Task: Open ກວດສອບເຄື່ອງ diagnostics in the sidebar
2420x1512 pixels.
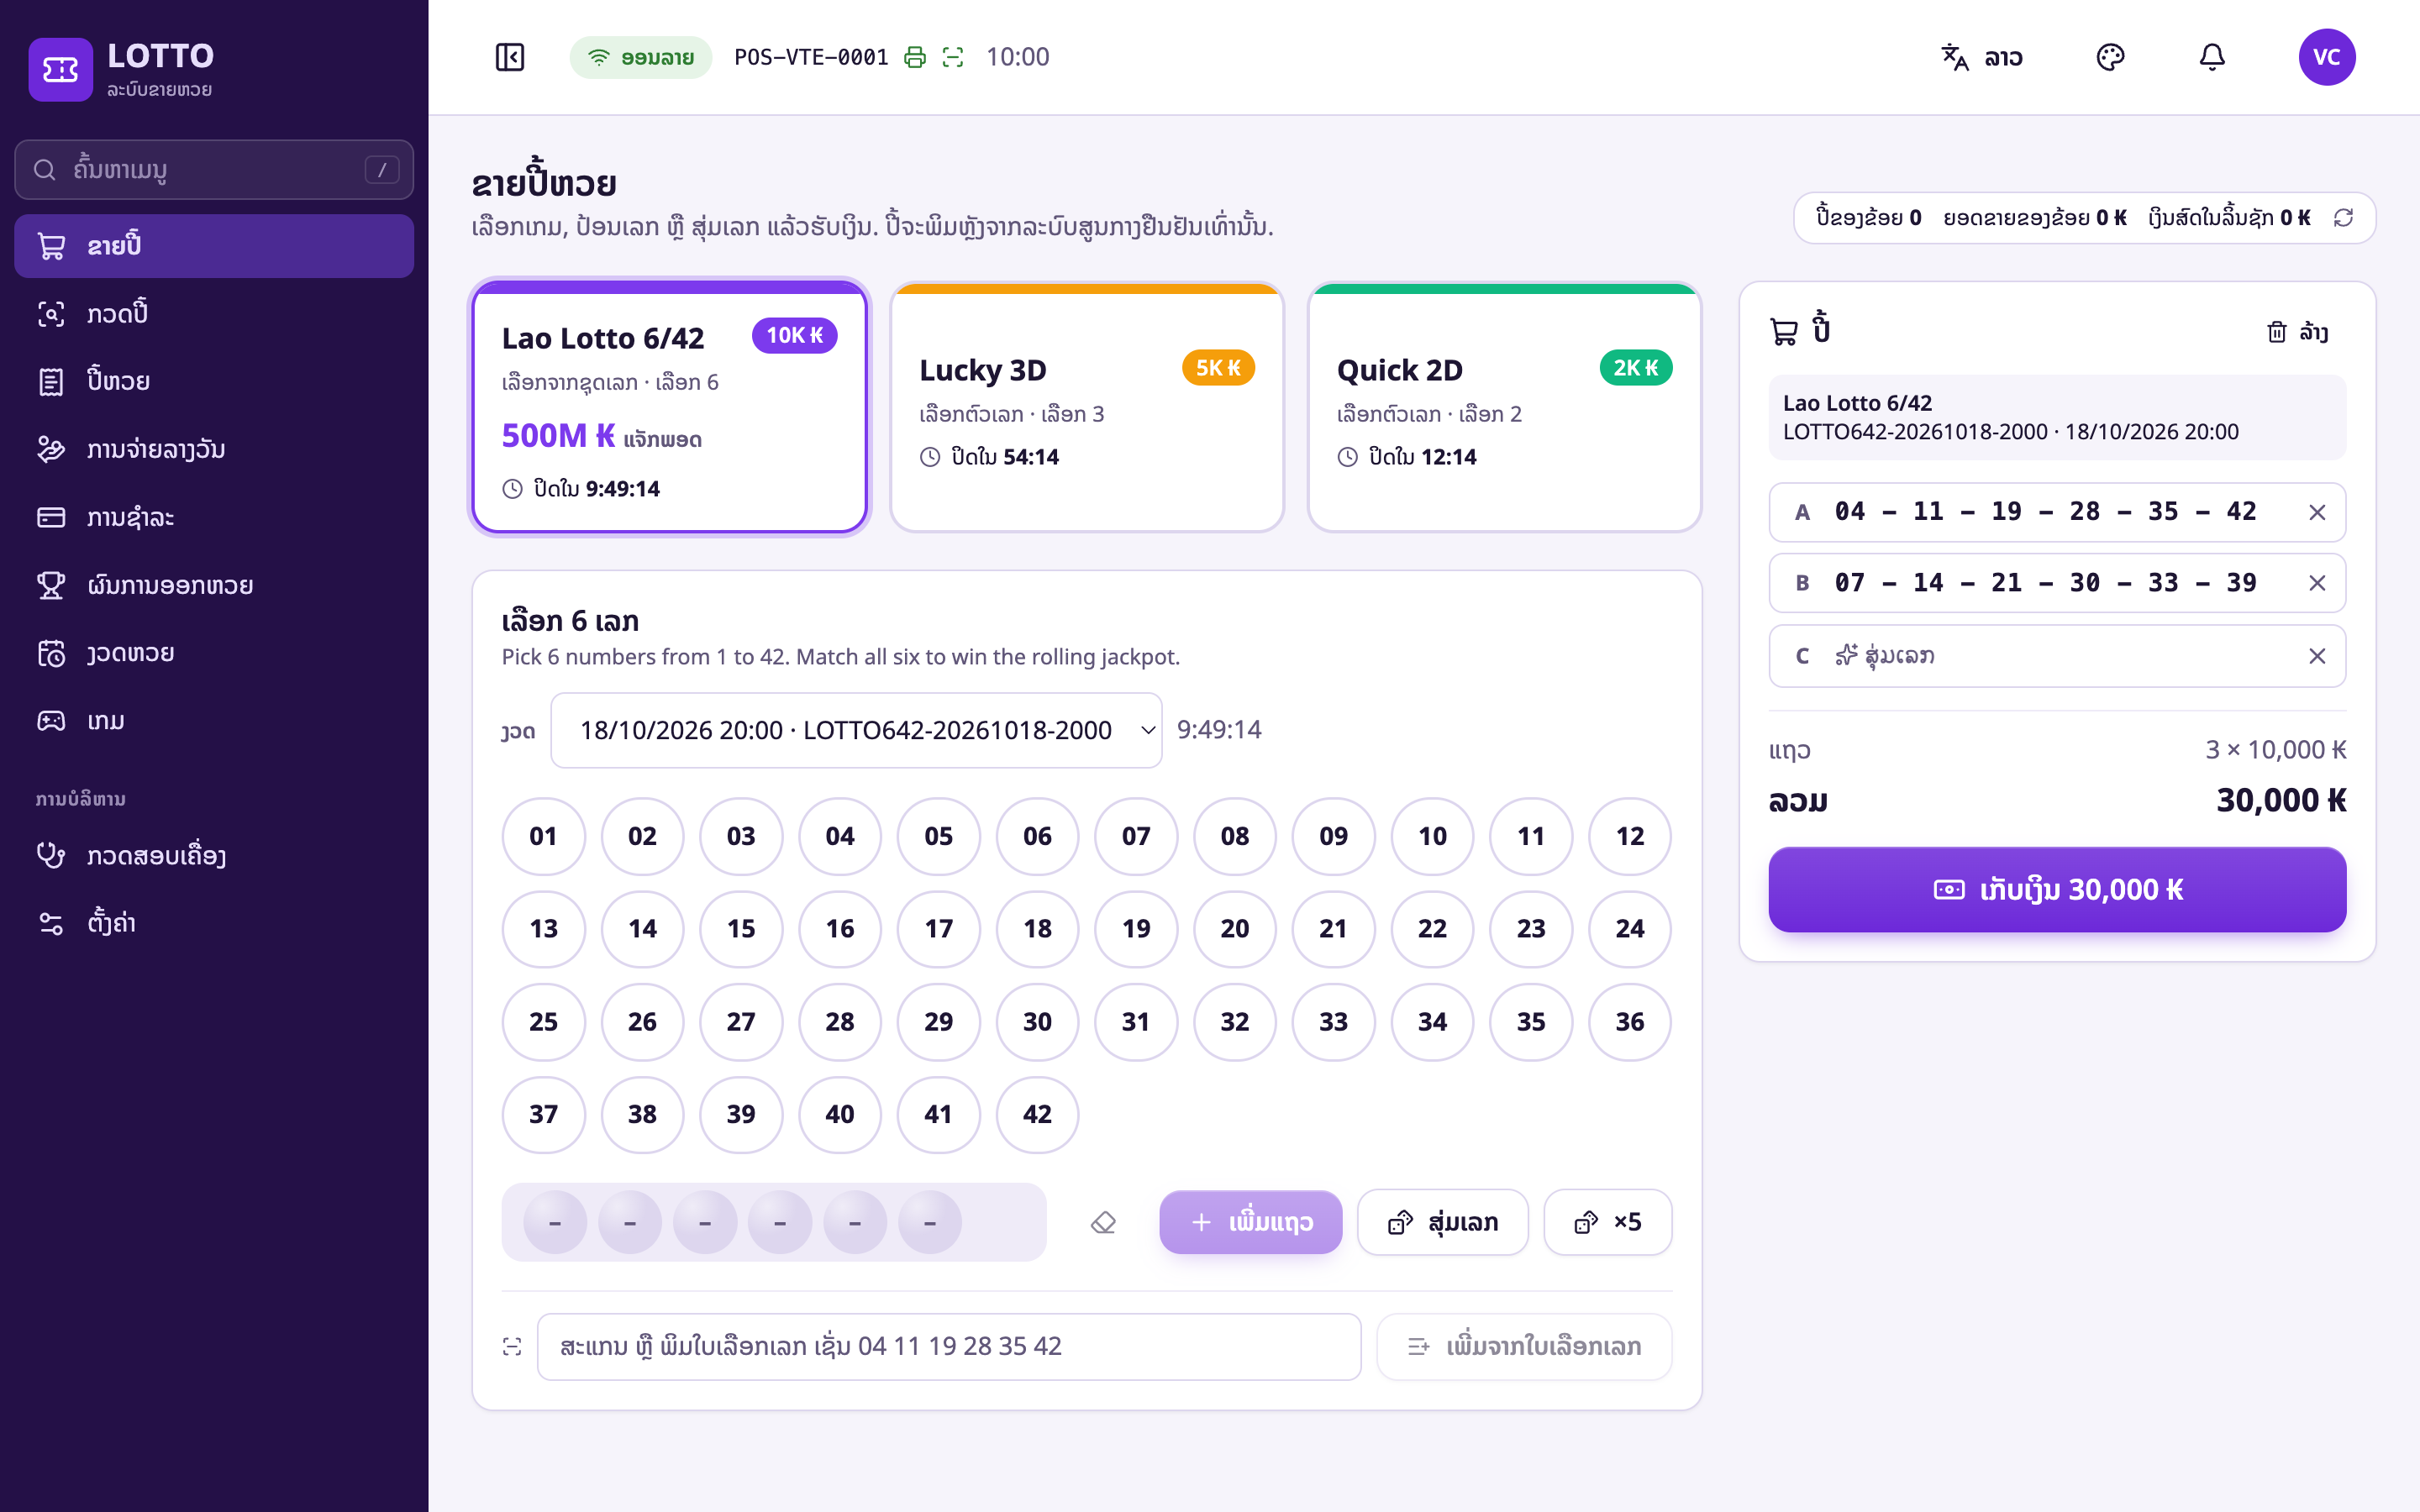Action: tap(214, 855)
